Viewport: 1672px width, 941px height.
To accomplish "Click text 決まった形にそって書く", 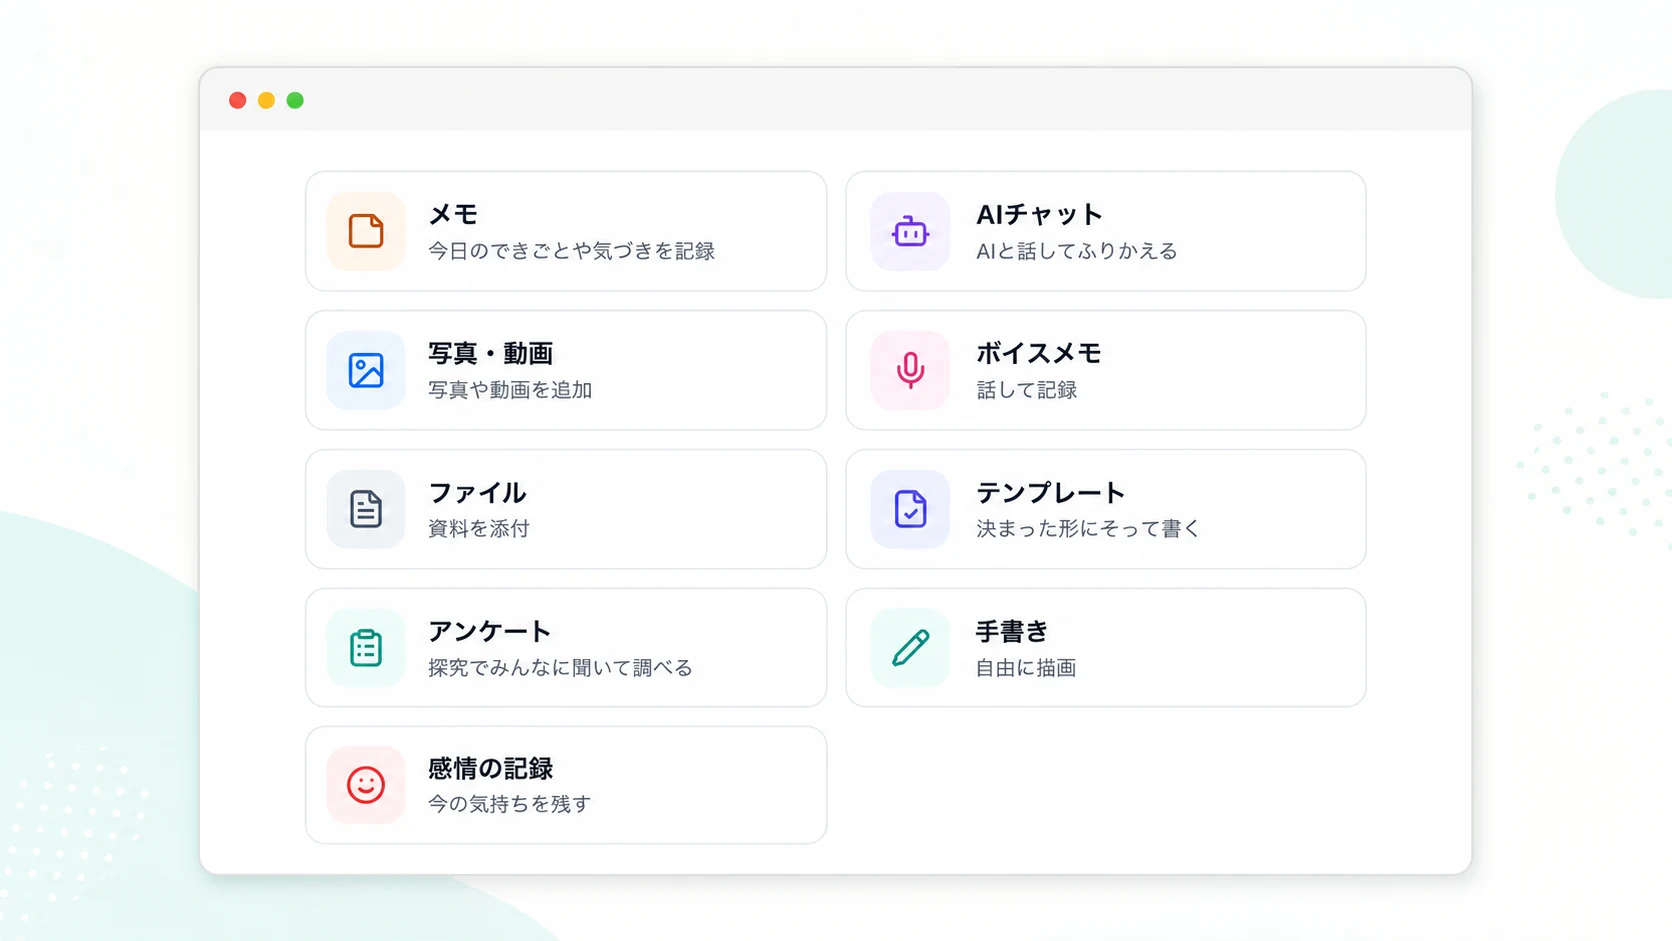I will tap(1087, 528).
